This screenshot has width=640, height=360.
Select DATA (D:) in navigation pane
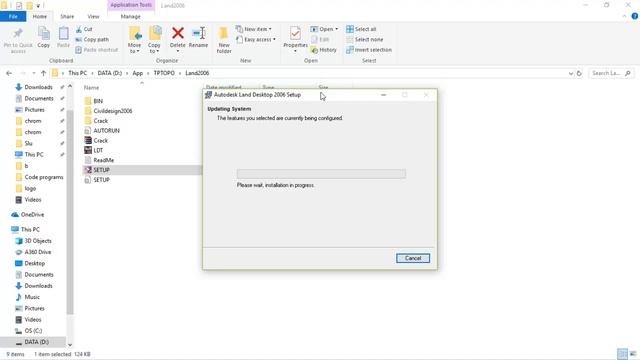tap(33, 342)
